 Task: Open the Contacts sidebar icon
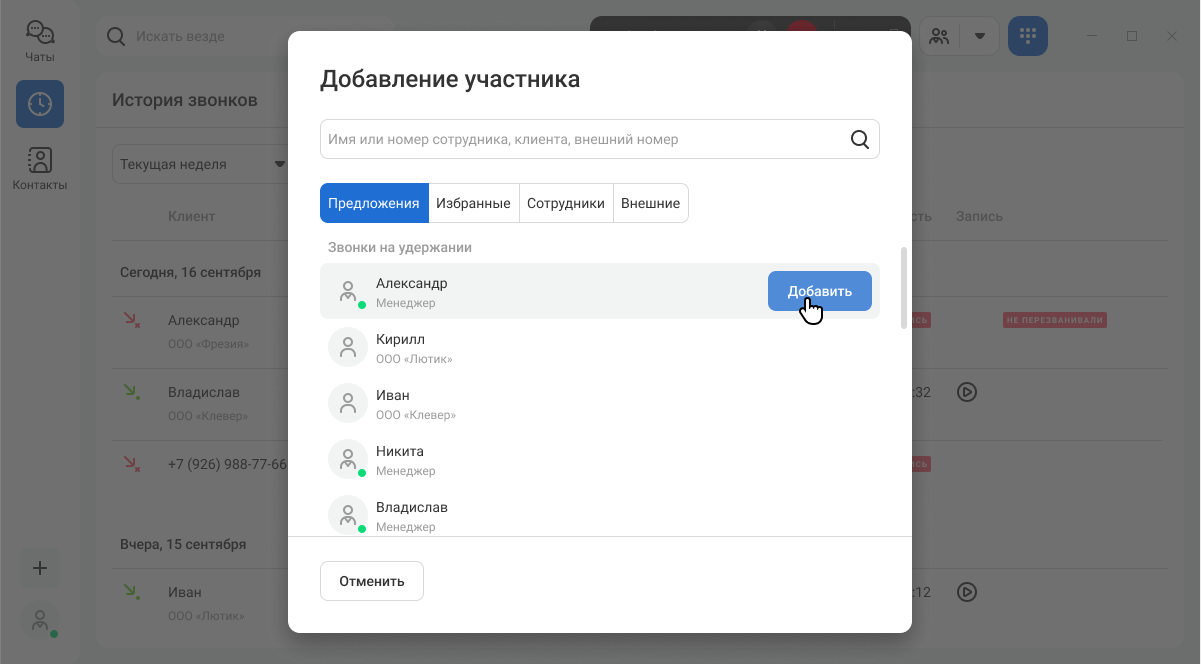(40, 161)
